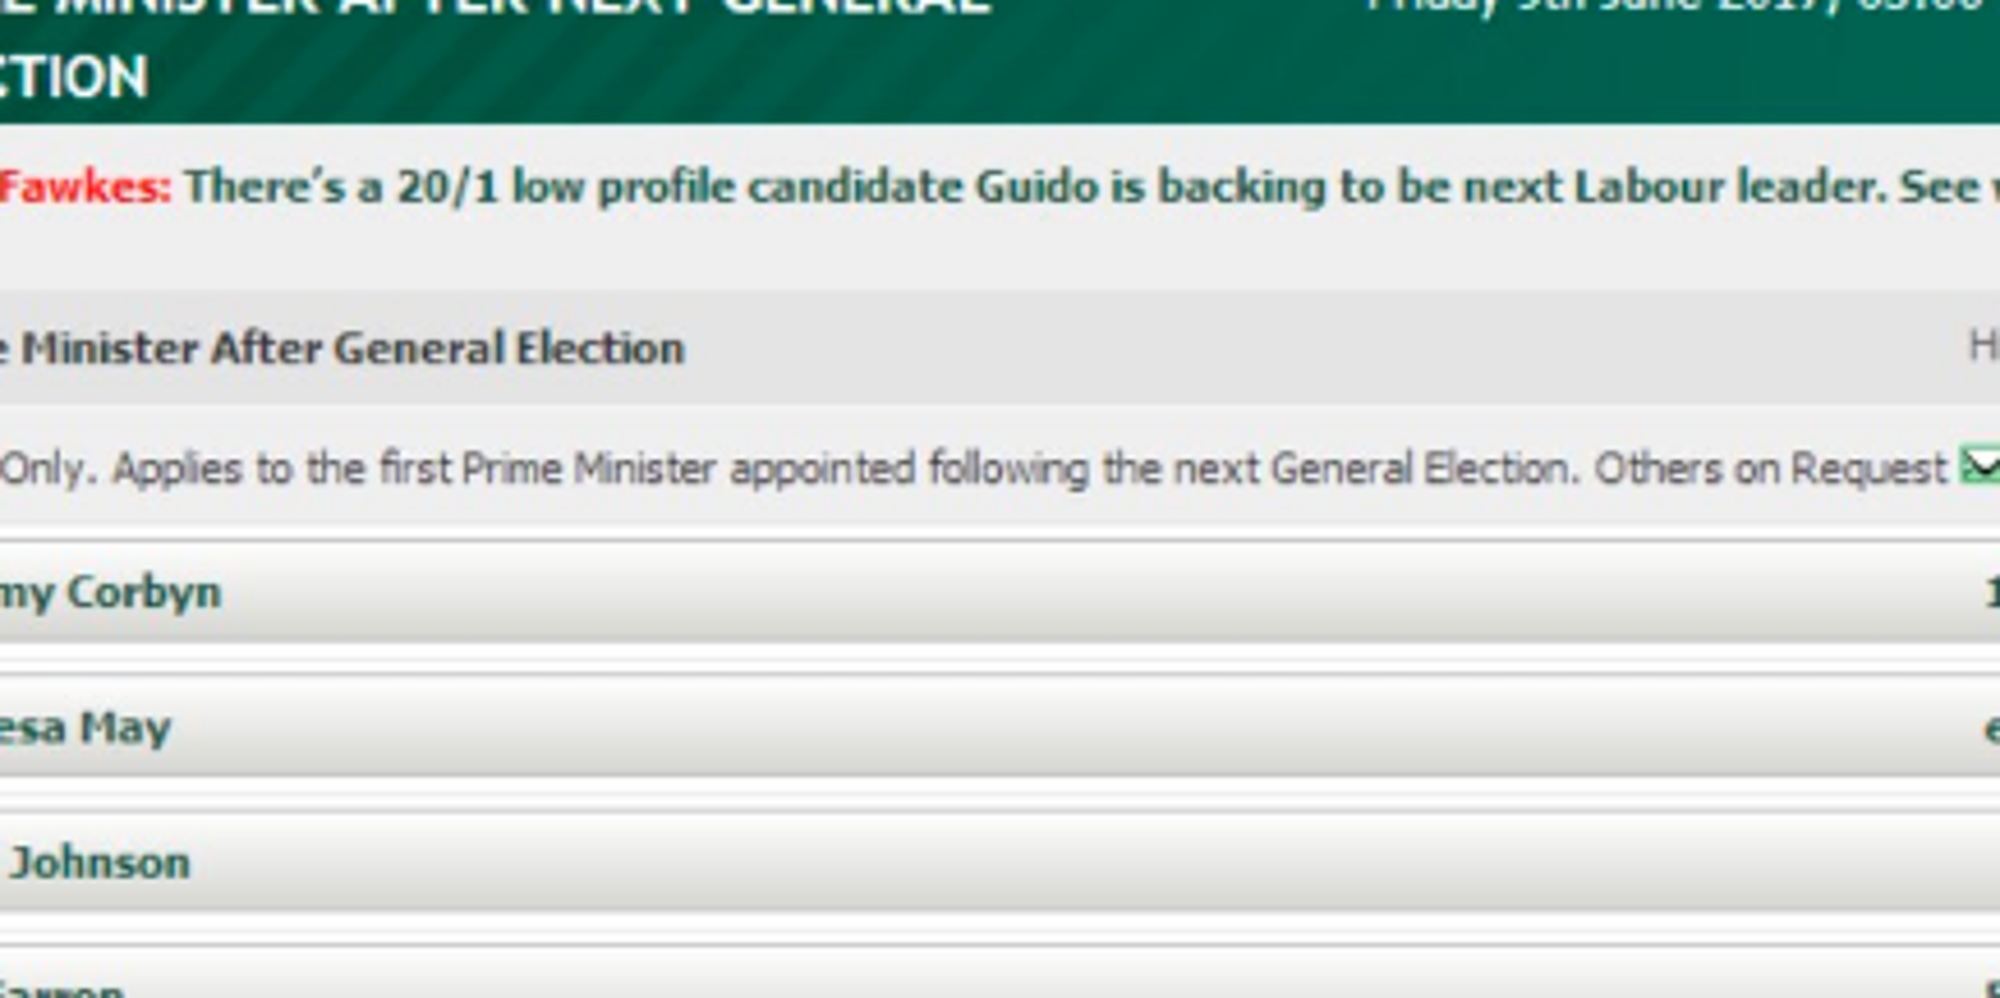Select the May selection row
Image resolution: width=2000 pixels, height=998 pixels.
click(1000, 726)
